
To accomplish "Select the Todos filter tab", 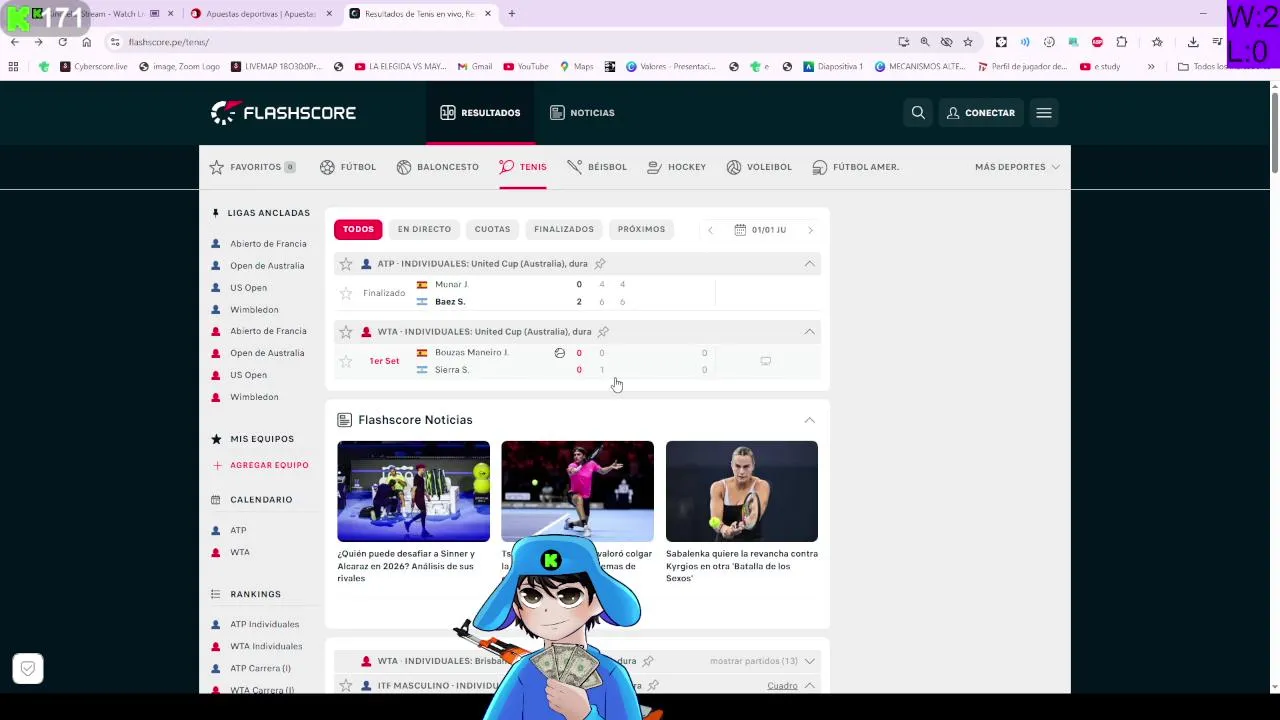I will 358,229.
